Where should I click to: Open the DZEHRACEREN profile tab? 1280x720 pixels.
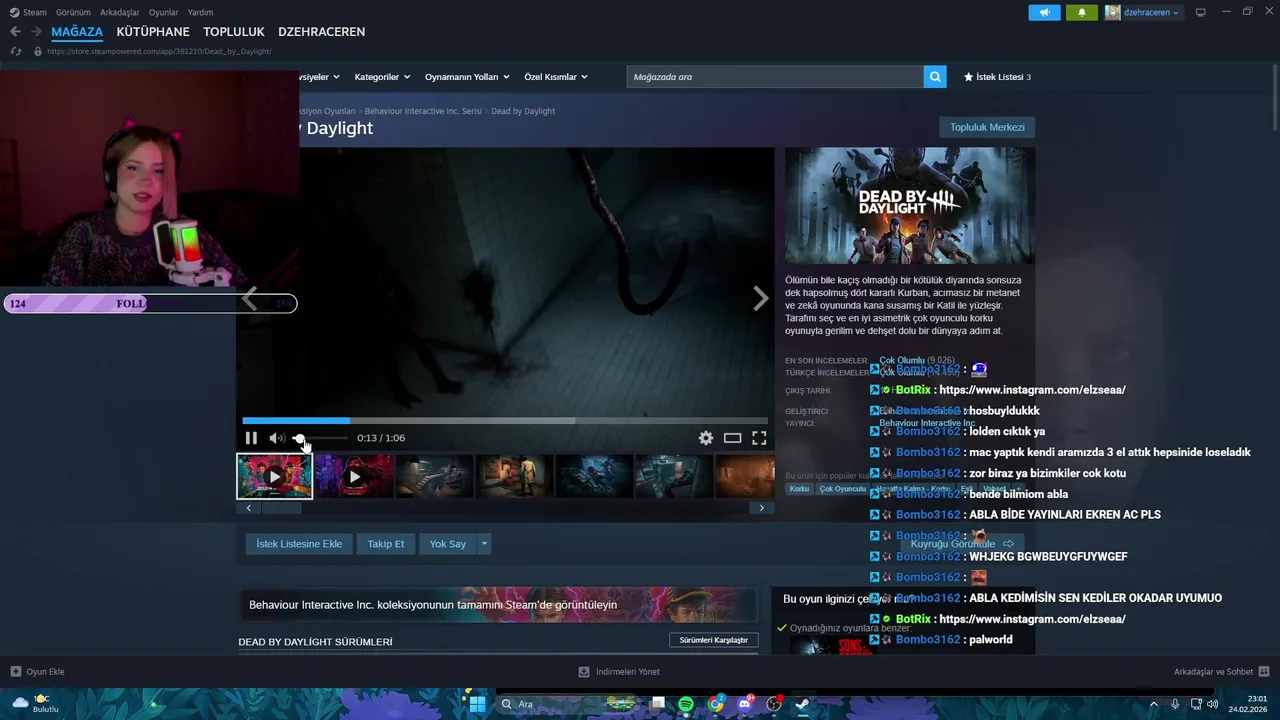321,32
